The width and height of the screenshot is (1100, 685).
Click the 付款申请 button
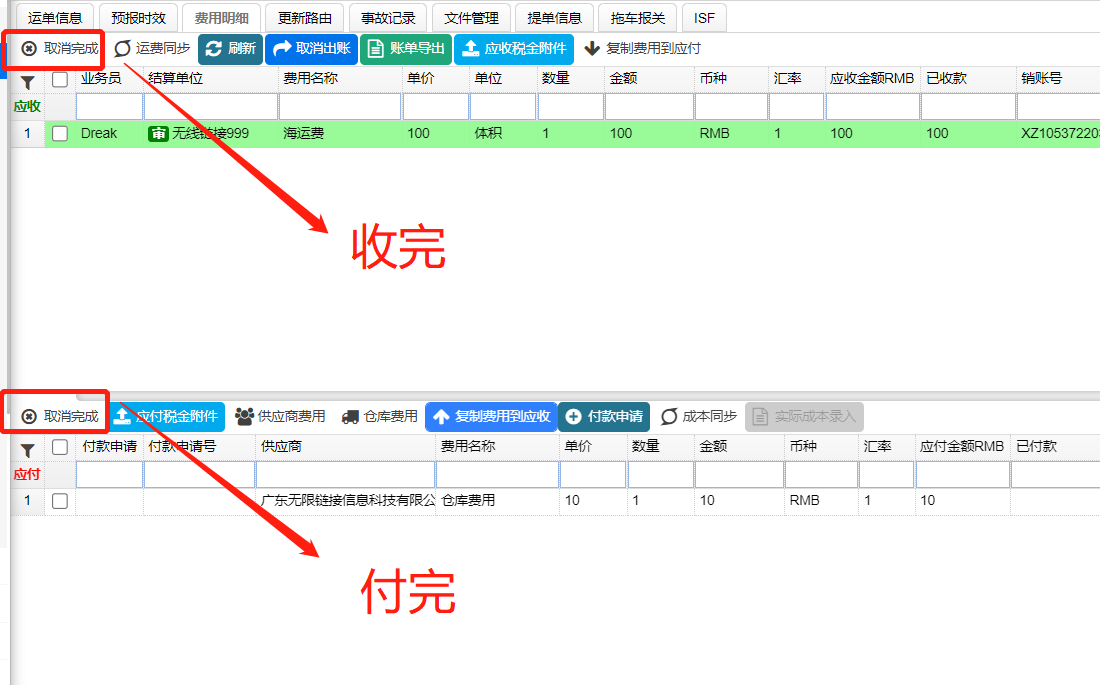(604, 416)
